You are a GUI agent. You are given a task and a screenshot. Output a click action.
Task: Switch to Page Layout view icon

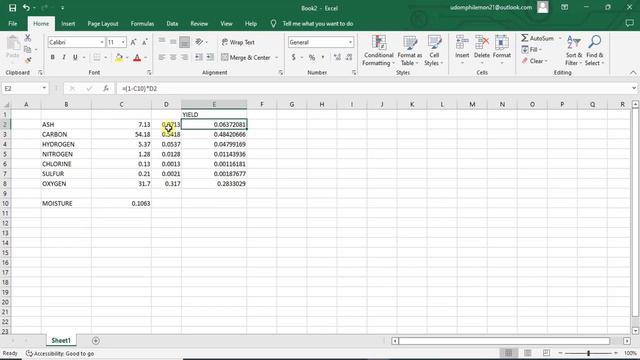(x=528, y=353)
